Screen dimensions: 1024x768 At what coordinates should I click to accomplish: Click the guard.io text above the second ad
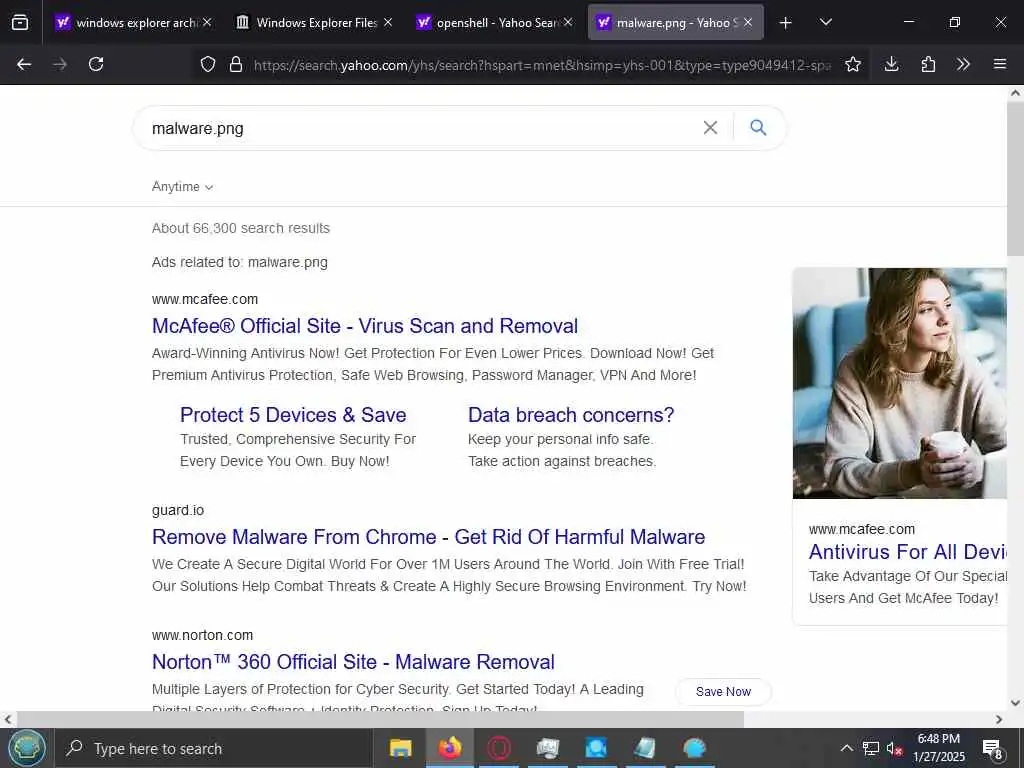point(178,510)
